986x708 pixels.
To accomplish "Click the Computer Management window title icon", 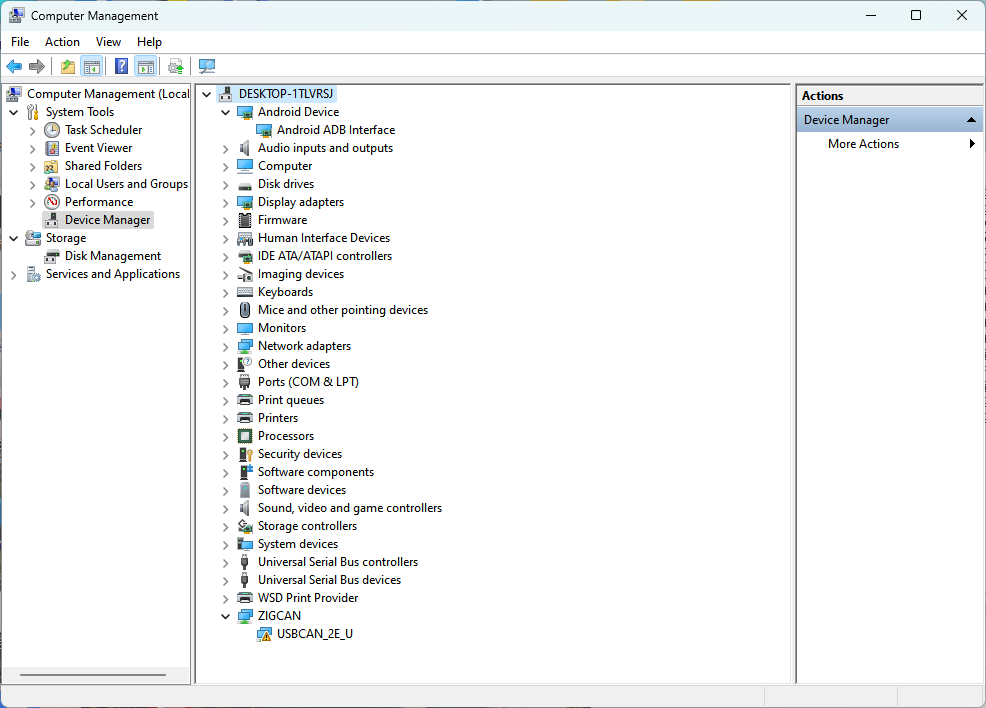I will coord(16,15).
